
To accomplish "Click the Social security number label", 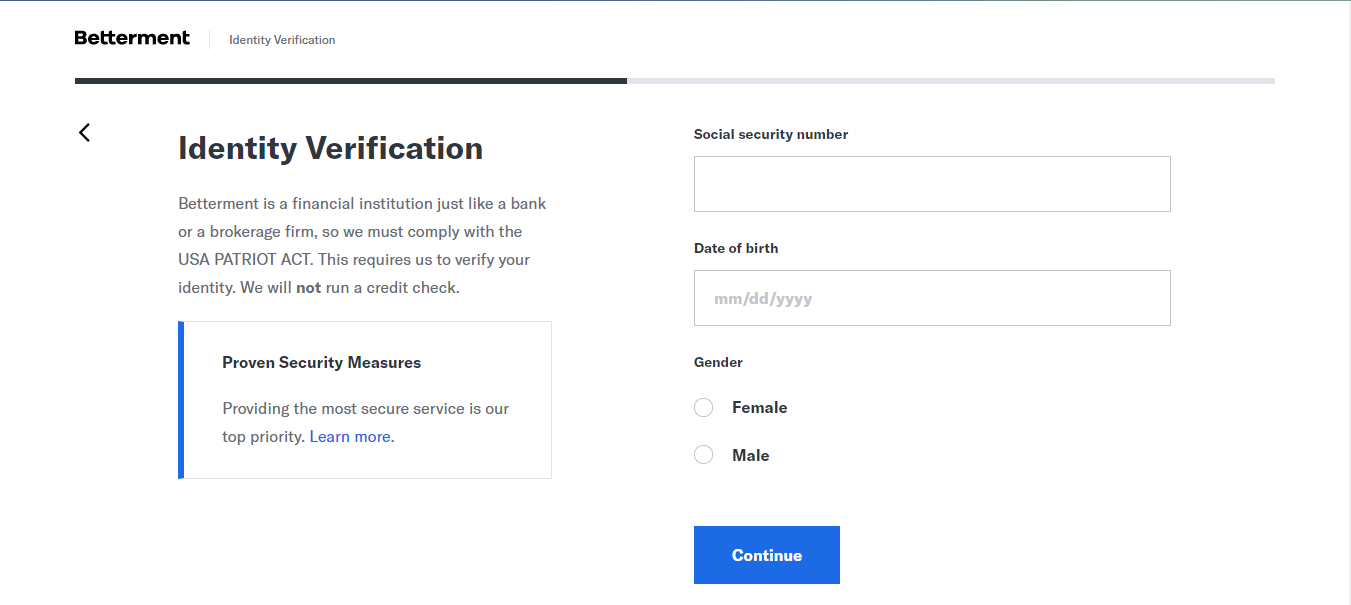I will point(770,134).
